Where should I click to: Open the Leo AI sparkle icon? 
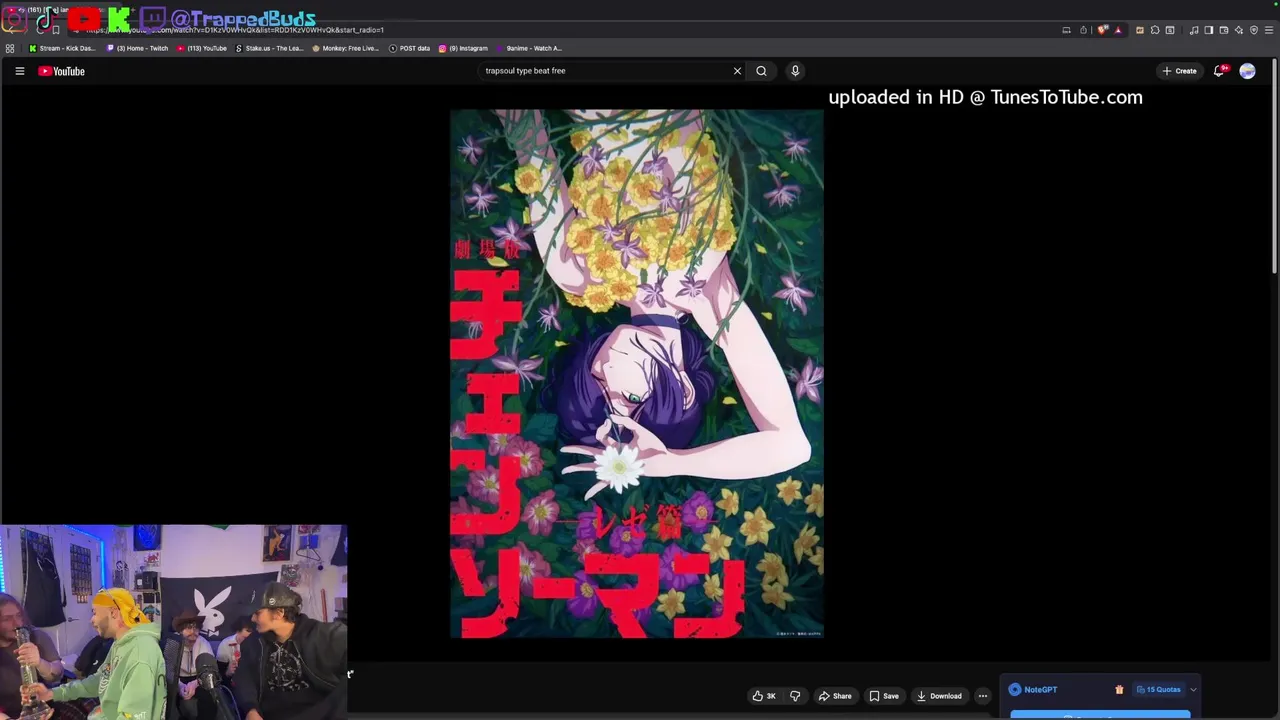tap(1238, 30)
